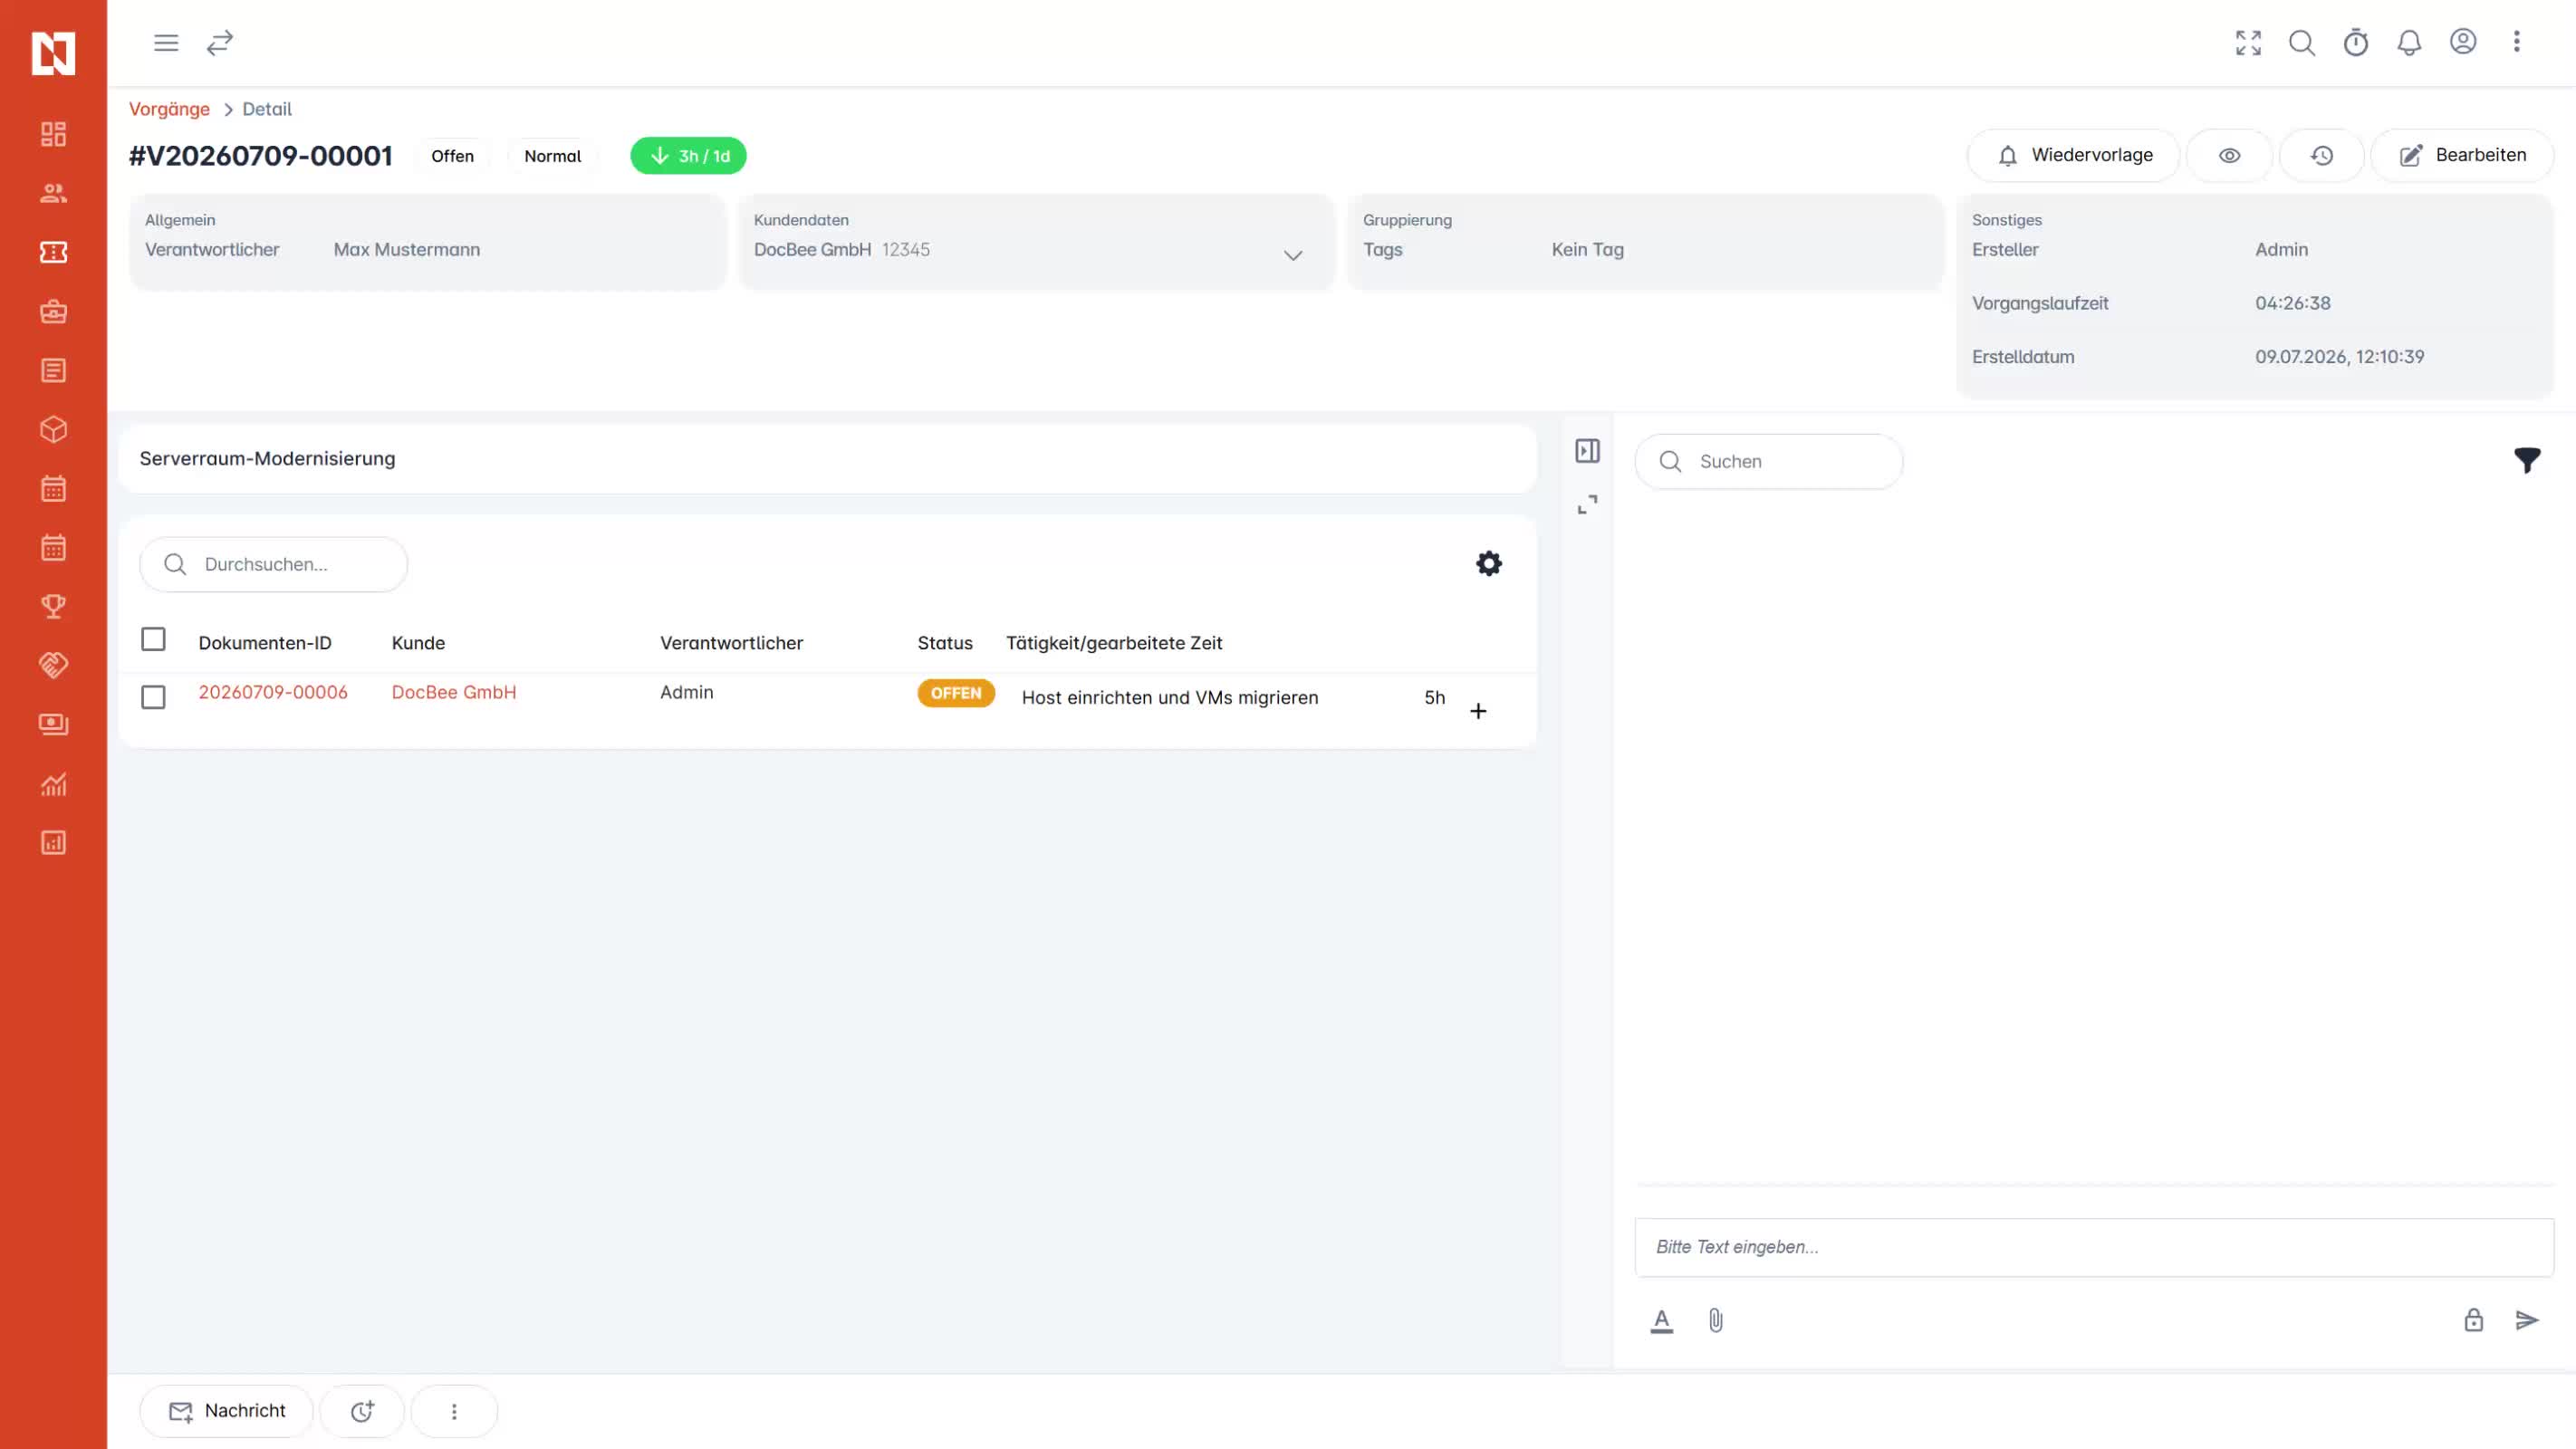2576x1449 pixels.
Task: Open the user profile icon
Action: (x=2463, y=42)
